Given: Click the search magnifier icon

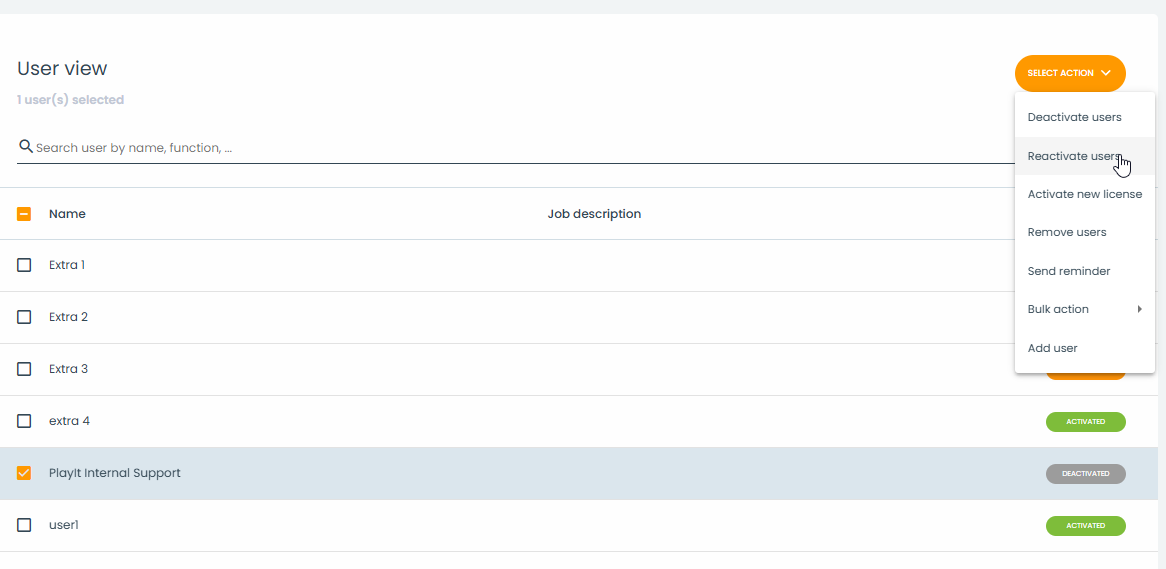Looking at the screenshot, I should 25,147.
